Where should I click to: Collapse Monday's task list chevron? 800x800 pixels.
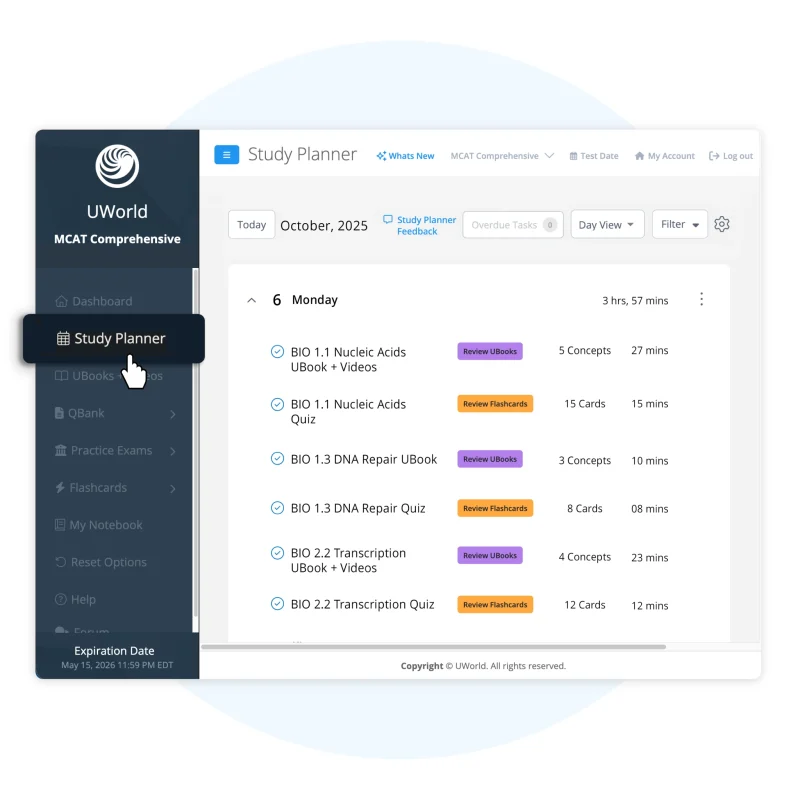coord(252,299)
